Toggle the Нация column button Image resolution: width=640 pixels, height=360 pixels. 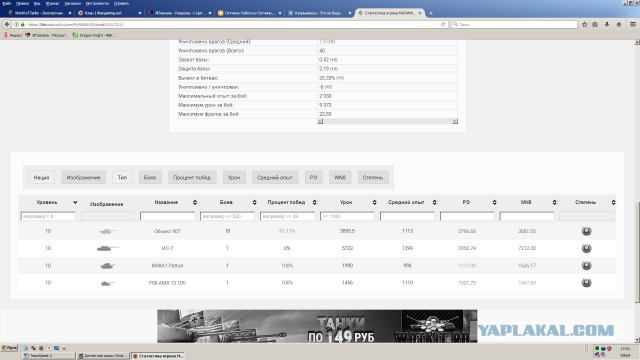[x=41, y=178]
